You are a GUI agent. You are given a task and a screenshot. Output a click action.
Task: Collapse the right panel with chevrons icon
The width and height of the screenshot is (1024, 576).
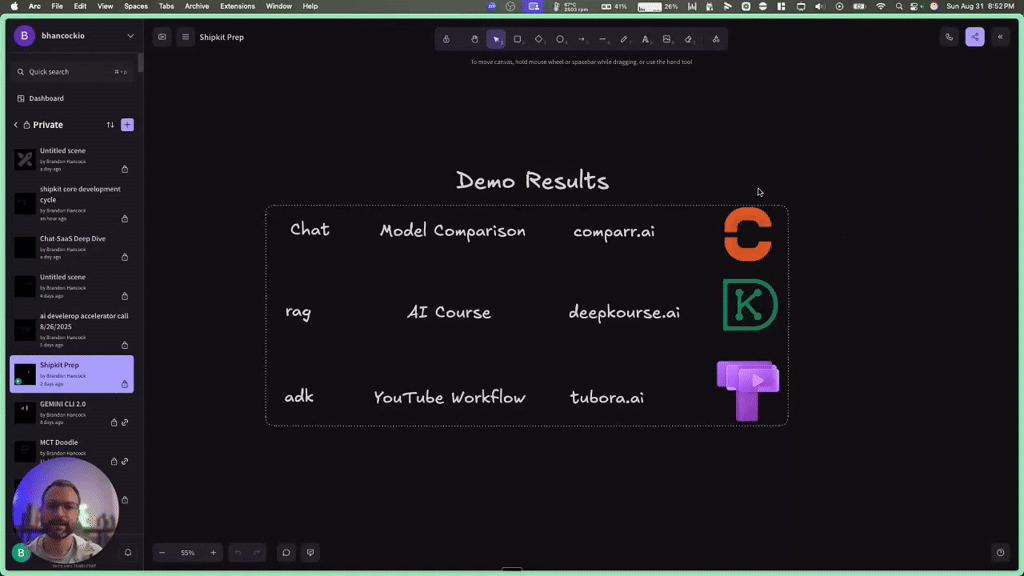pyautogui.click(x=1000, y=37)
